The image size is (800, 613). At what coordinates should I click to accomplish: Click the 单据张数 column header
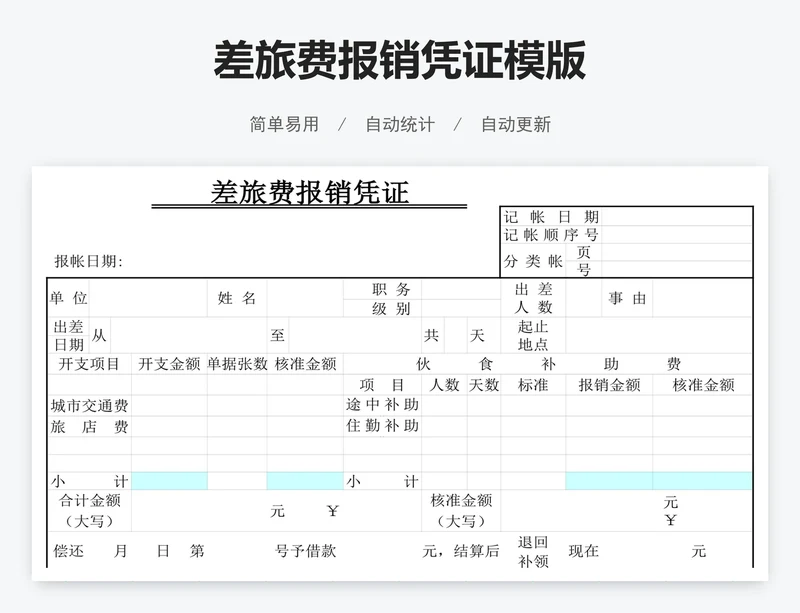tap(237, 364)
